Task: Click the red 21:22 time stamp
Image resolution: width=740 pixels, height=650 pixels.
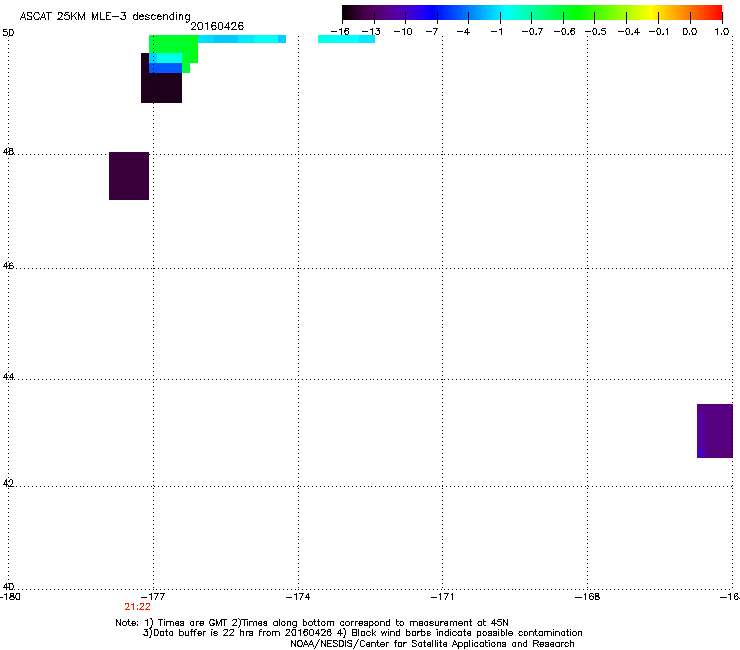Action: point(137,607)
